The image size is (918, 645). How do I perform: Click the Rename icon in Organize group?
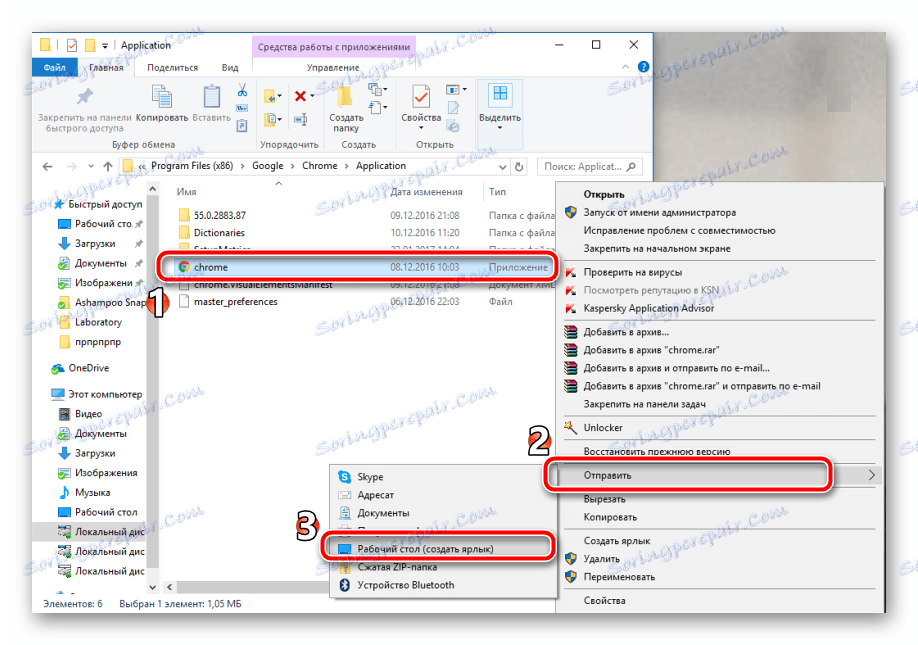[x=300, y=119]
